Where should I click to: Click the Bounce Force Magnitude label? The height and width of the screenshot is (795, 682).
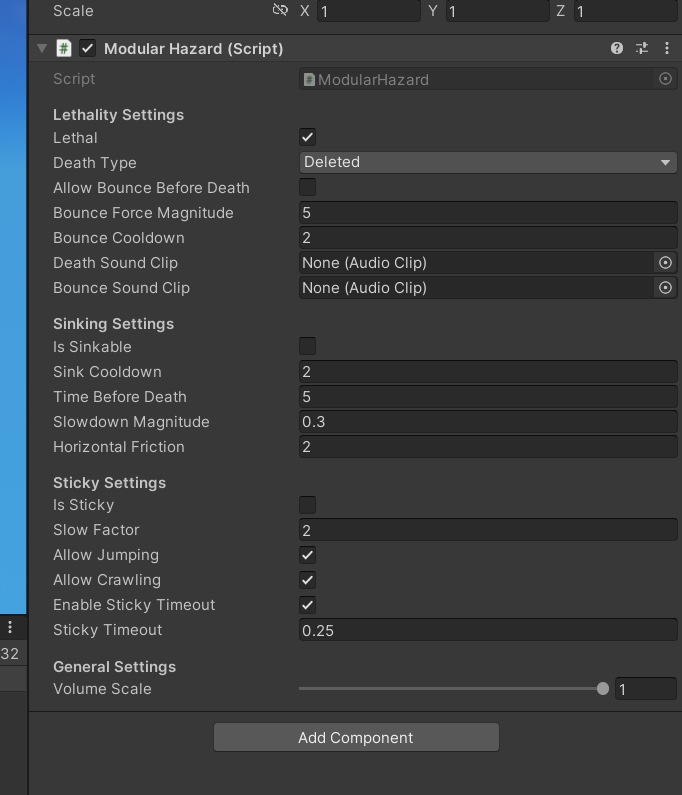[143, 212]
